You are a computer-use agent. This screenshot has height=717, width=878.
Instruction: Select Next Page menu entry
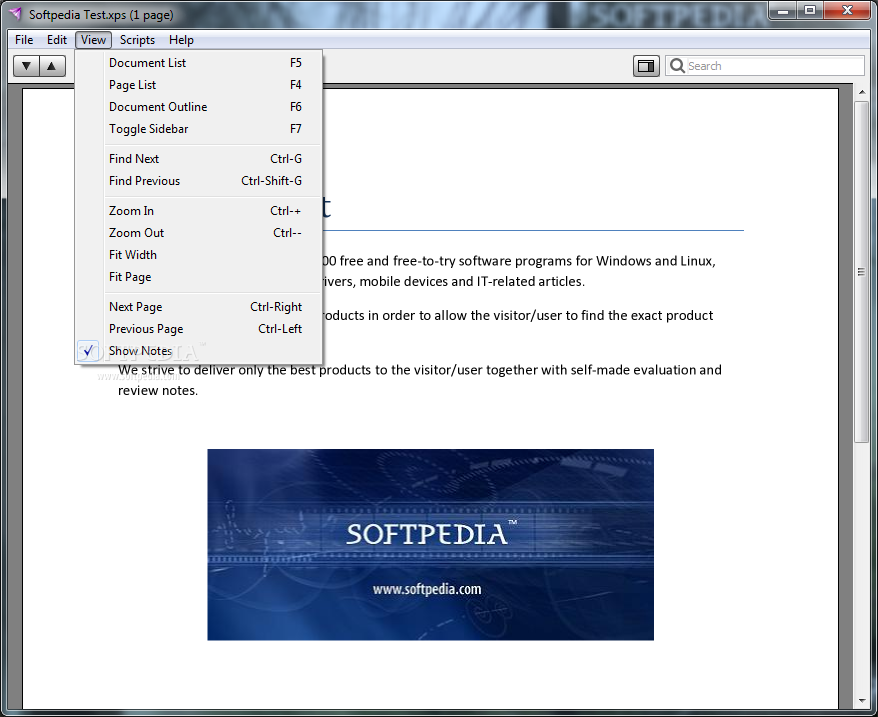[x=199, y=307]
